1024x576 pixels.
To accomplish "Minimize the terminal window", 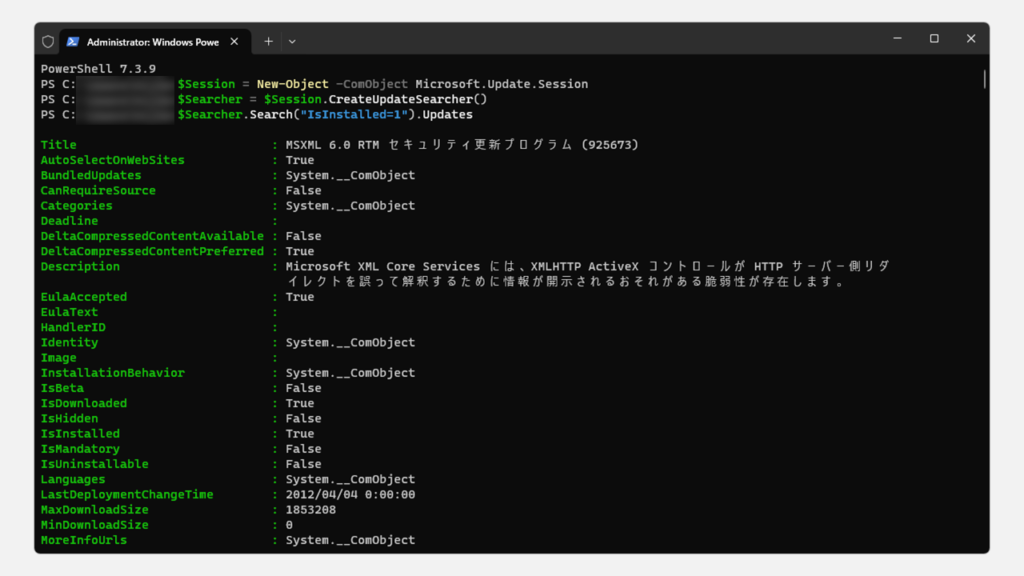I will [897, 39].
